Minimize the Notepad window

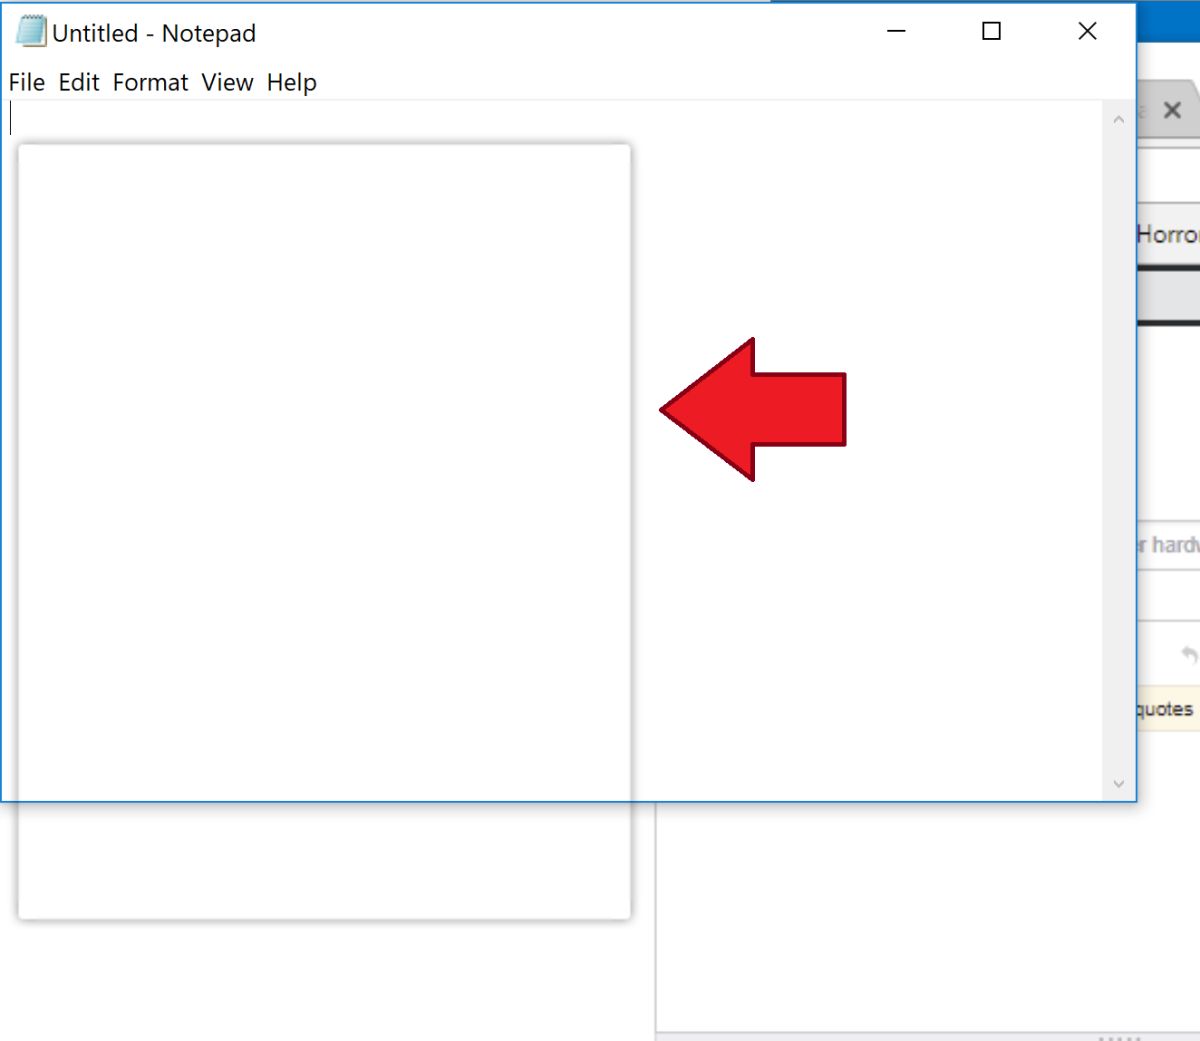coord(896,31)
